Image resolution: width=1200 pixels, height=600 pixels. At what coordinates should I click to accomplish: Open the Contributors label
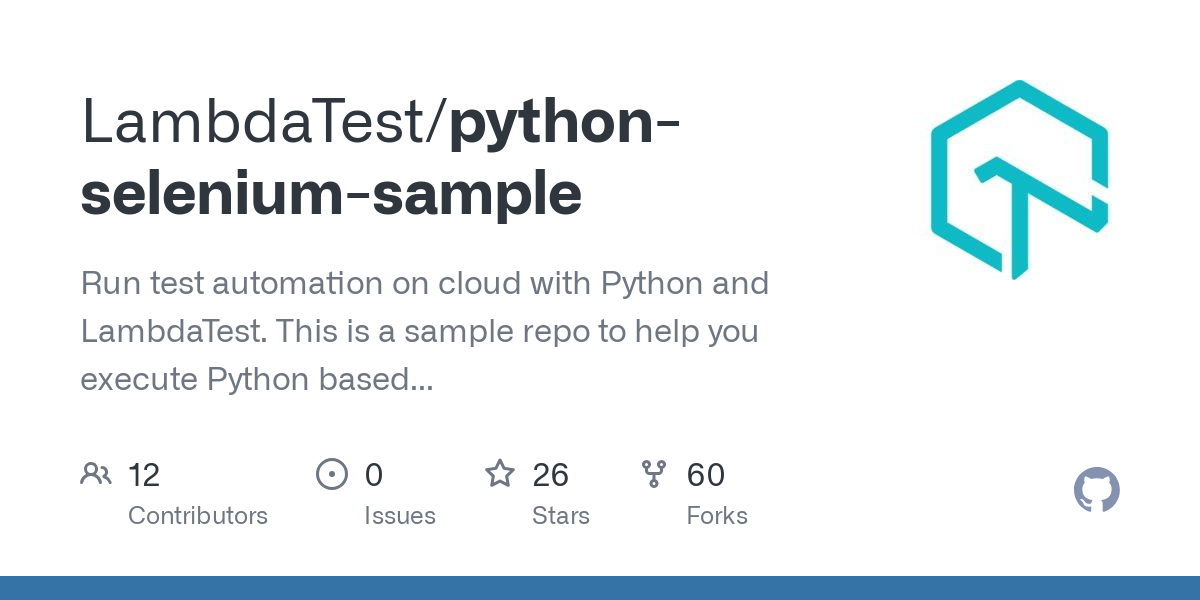(198, 516)
